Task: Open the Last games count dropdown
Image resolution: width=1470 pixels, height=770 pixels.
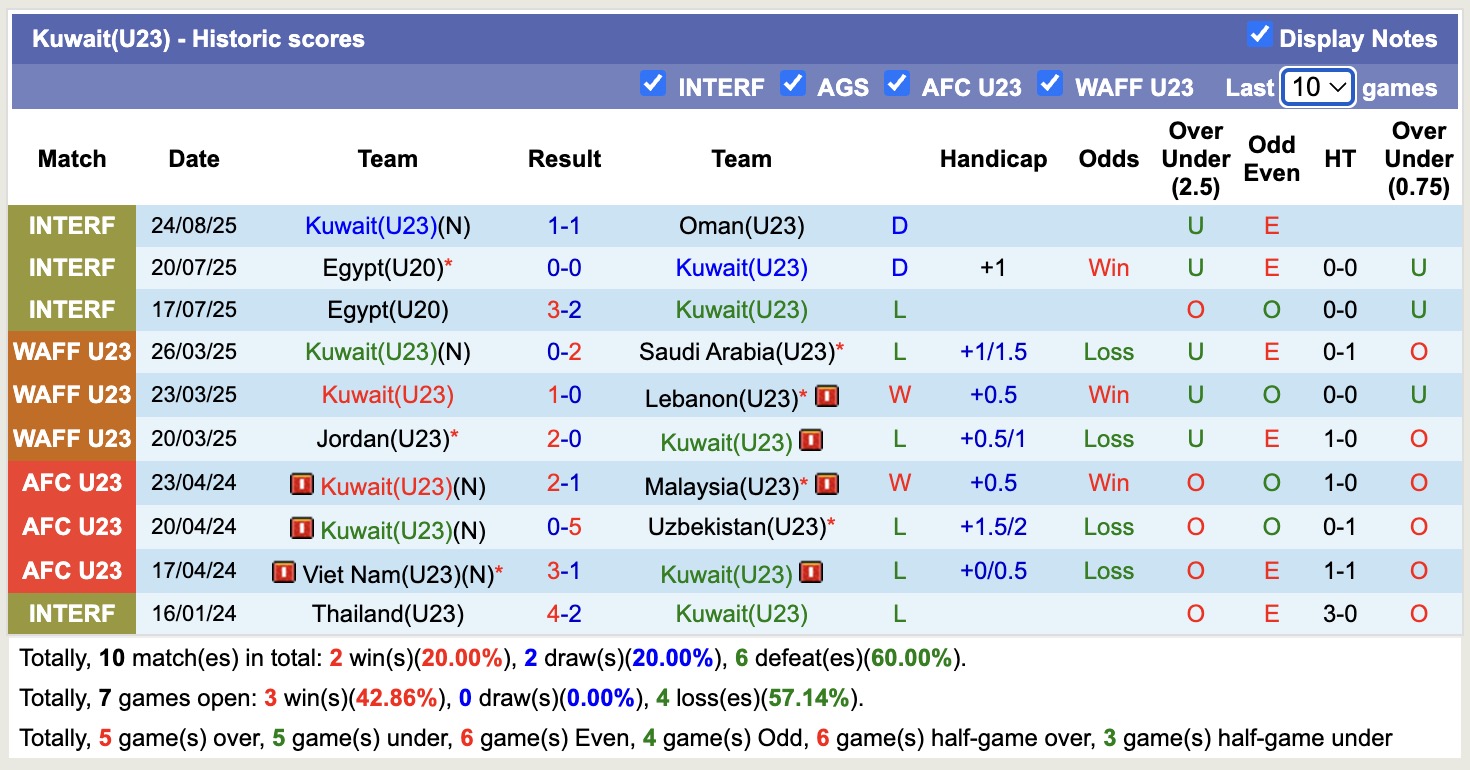Action: (1317, 87)
